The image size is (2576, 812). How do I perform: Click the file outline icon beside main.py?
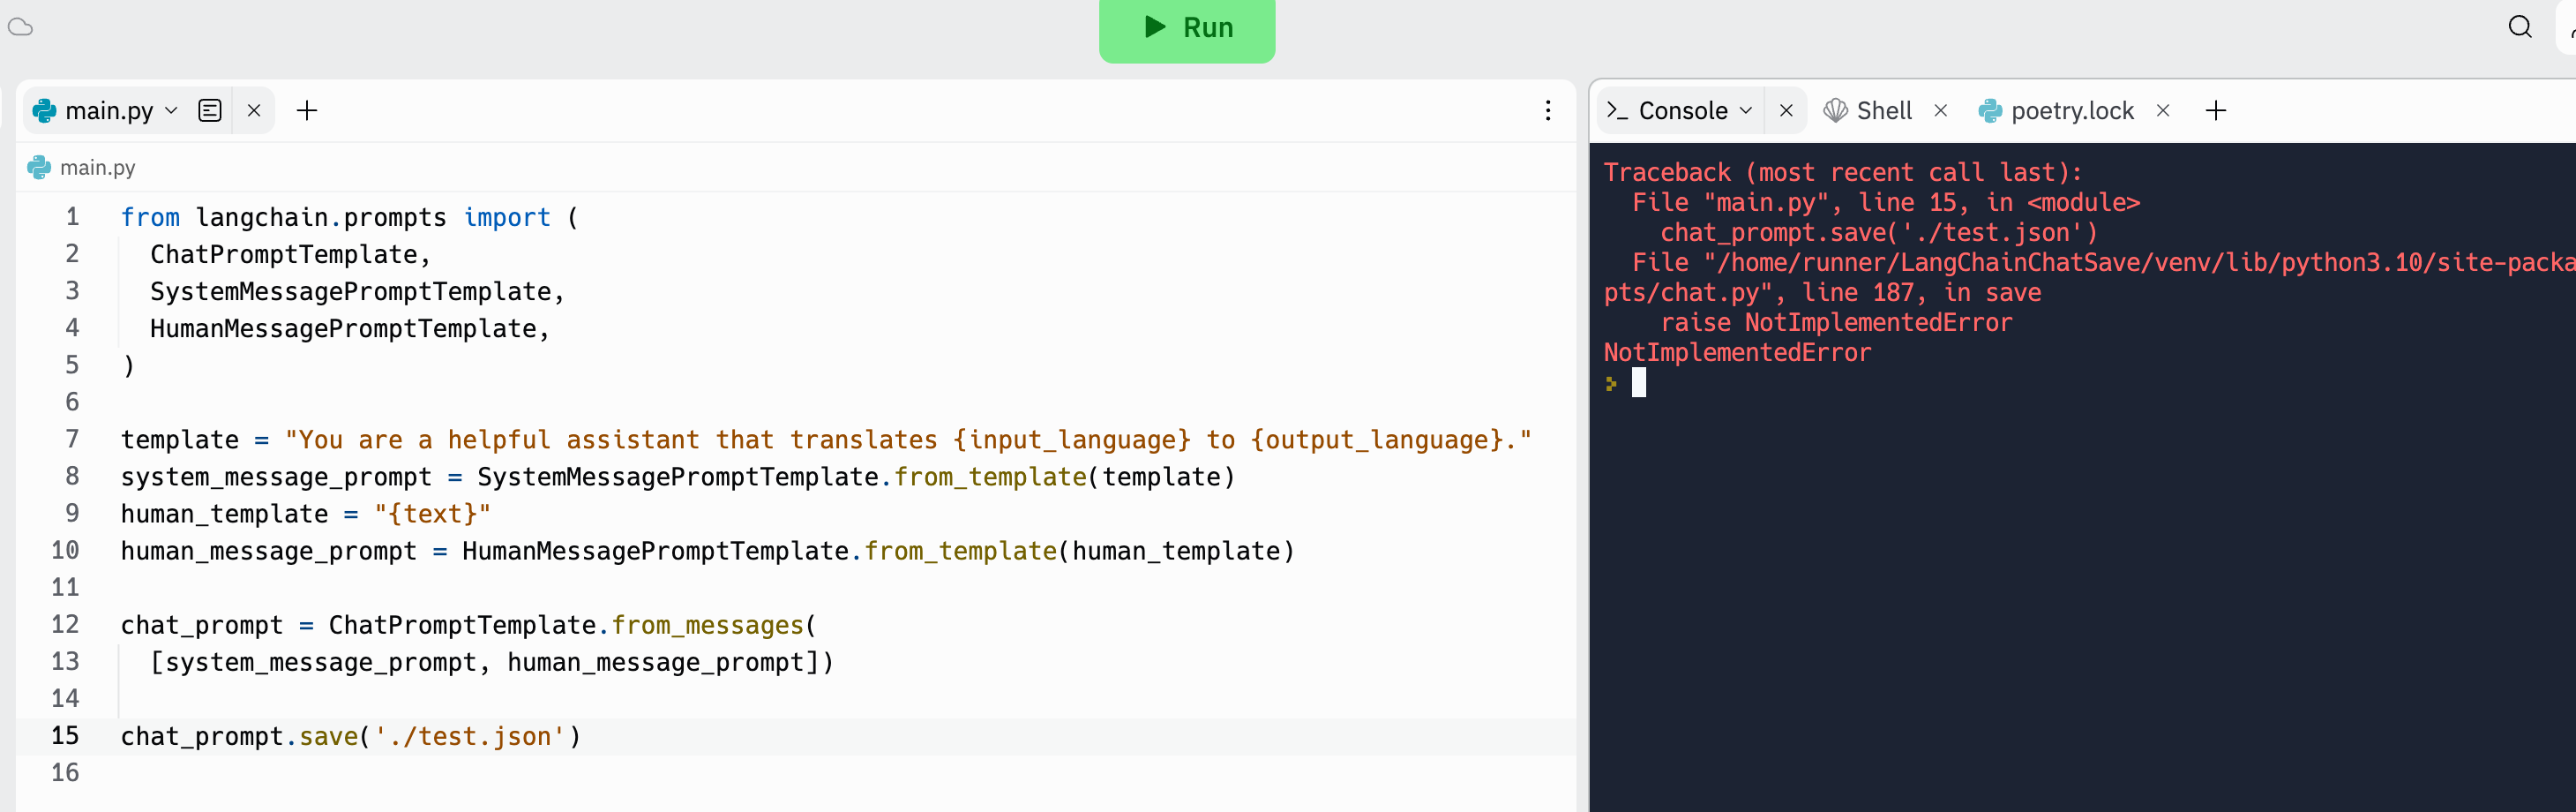209,110
